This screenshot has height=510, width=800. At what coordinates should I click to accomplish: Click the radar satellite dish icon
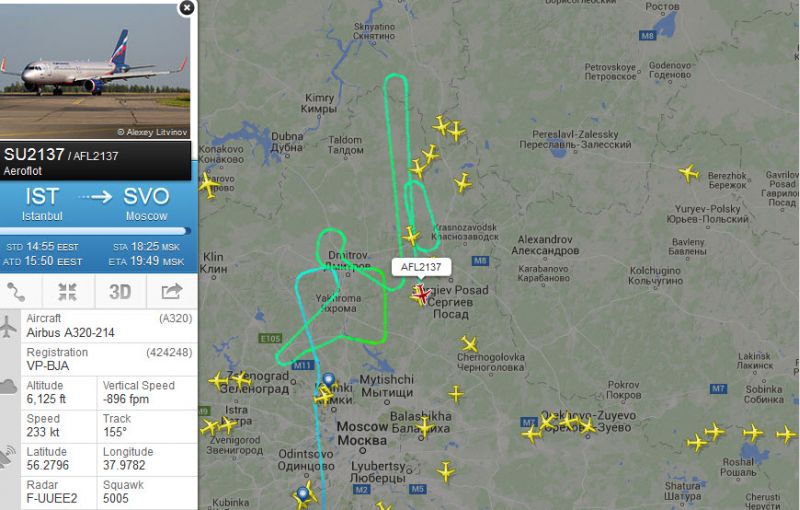[x=7, y=457]
